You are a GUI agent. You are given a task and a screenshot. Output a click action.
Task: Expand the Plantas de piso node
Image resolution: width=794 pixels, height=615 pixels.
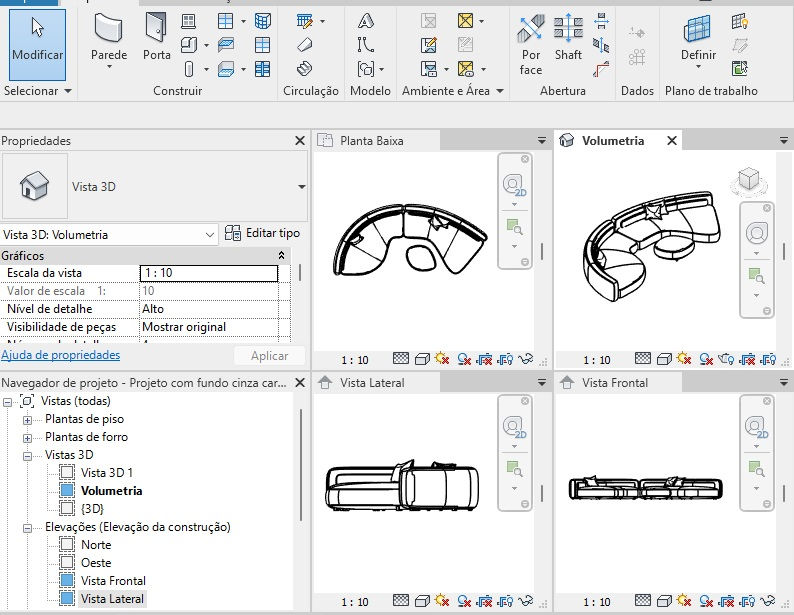[27, 420]
